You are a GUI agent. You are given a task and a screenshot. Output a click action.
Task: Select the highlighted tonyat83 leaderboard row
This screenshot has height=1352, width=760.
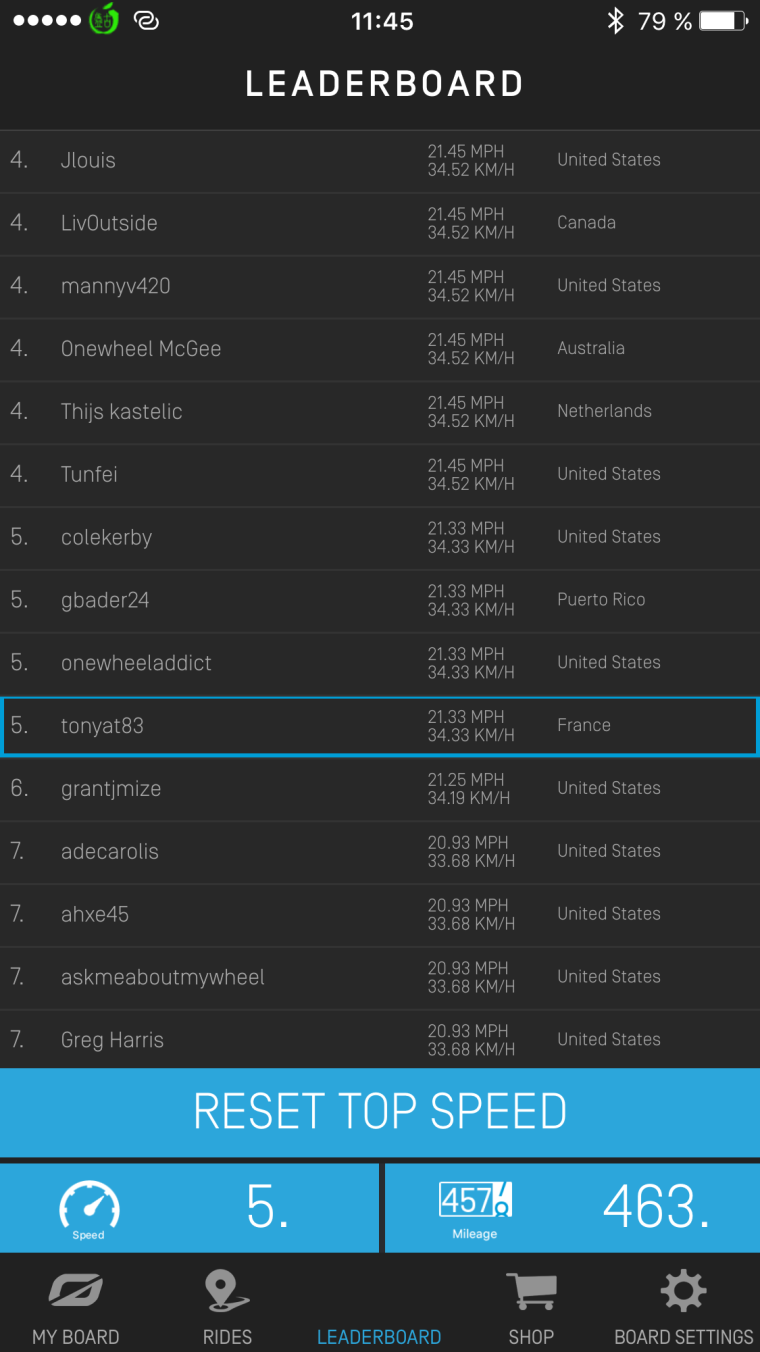coord(380,726)
